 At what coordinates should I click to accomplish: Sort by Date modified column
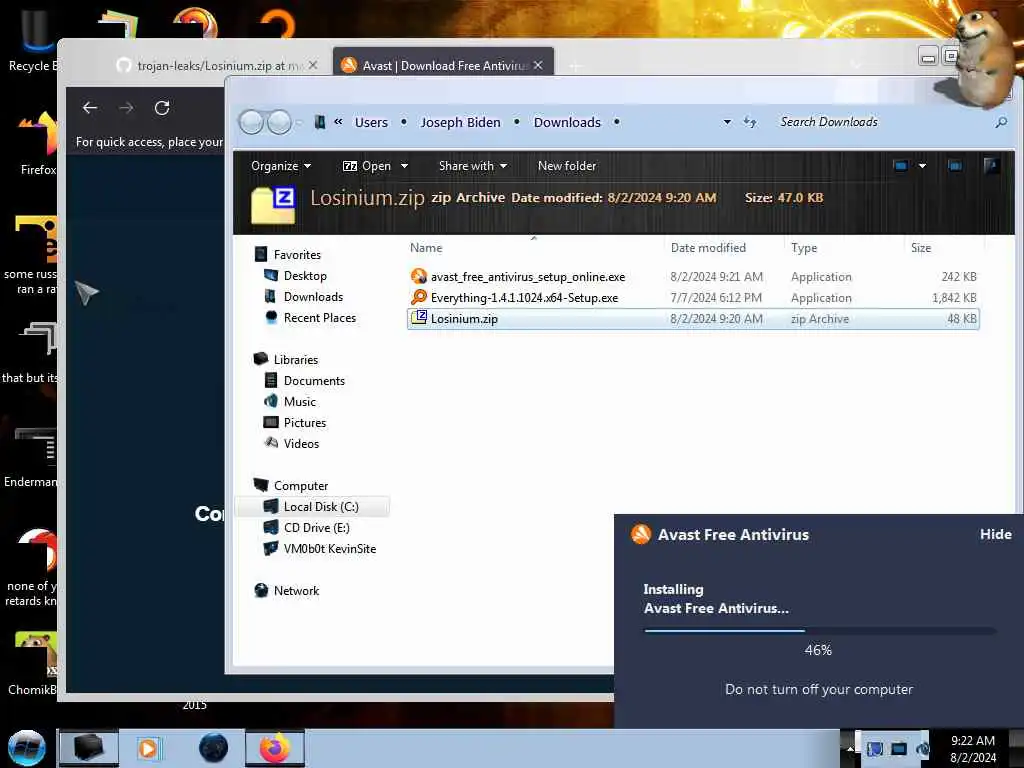708,248
